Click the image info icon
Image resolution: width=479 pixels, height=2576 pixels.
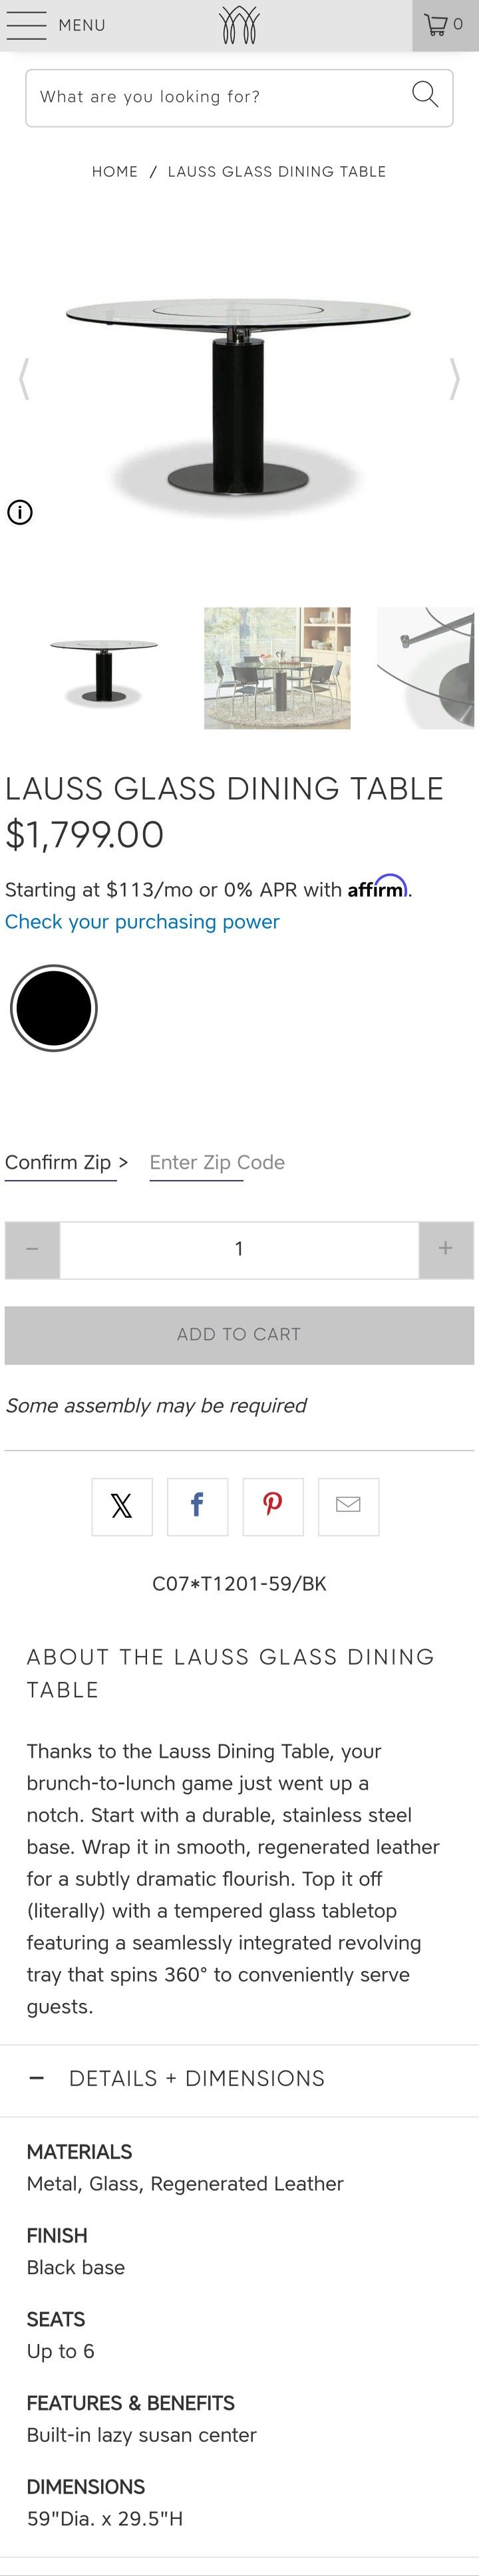(20, 512)
